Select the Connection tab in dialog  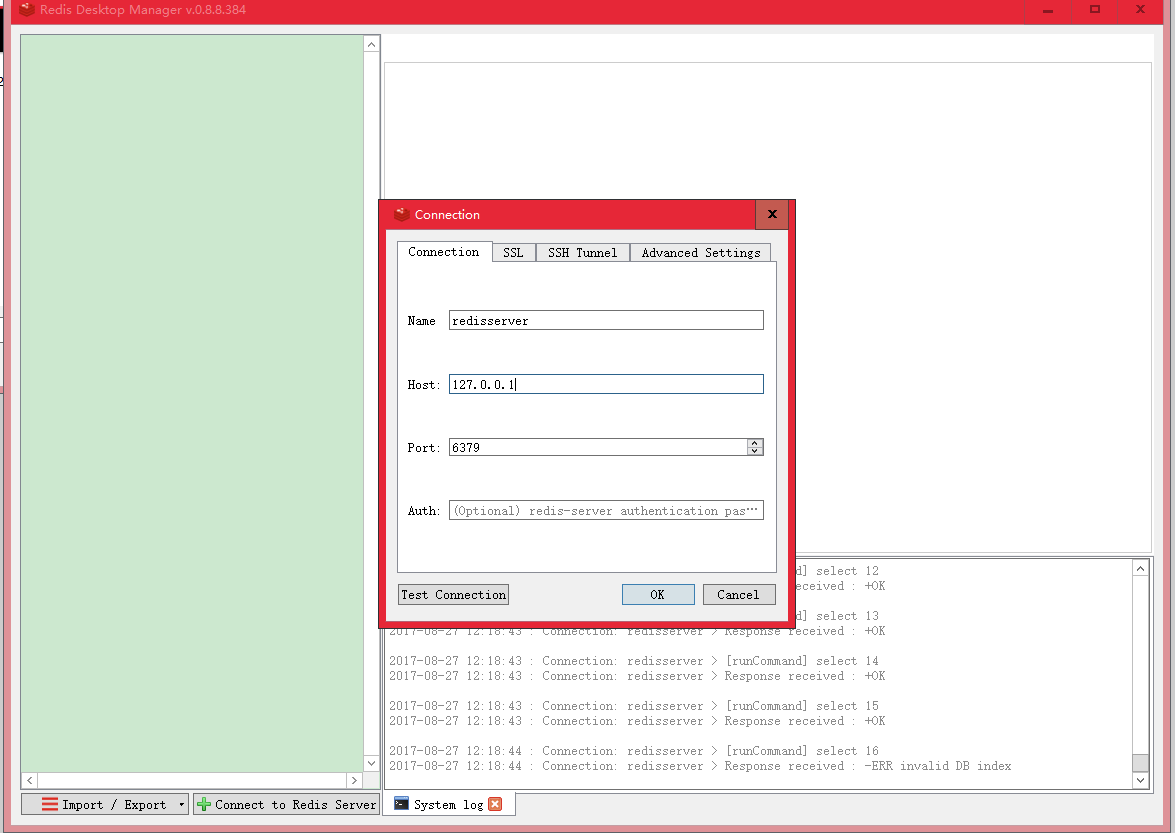click(x=444, y=252)
